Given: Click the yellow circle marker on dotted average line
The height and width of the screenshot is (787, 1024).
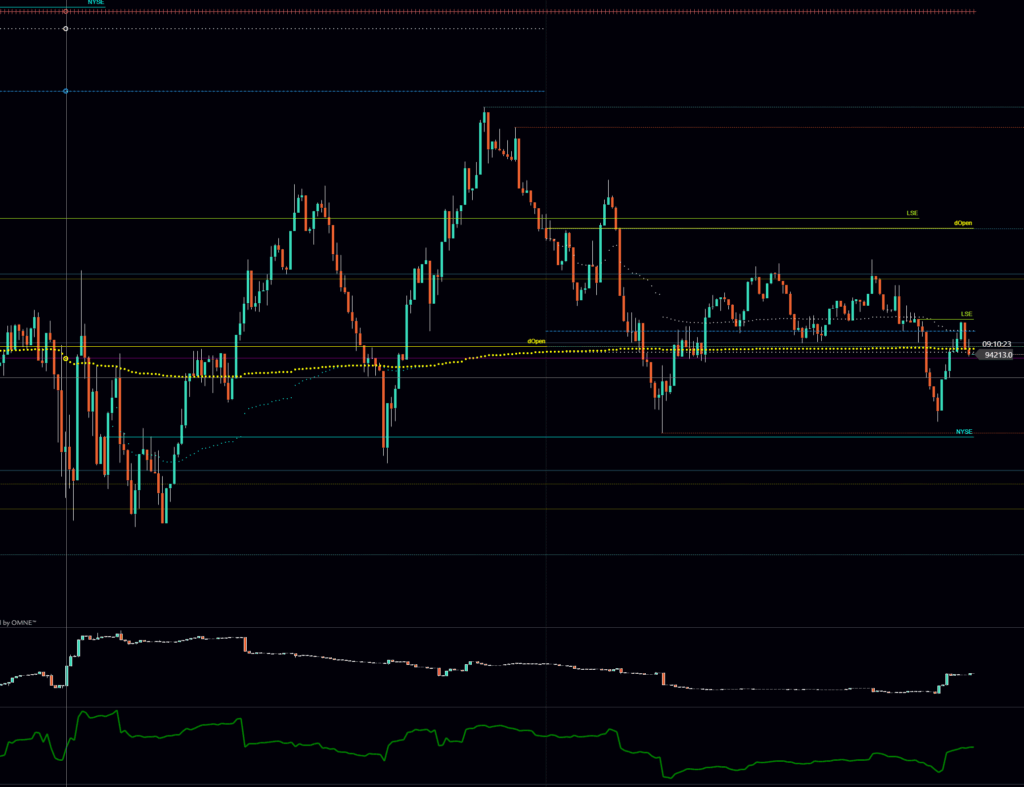Looking at the screenshot, I should pyautogui.click(x=65, y=359).
